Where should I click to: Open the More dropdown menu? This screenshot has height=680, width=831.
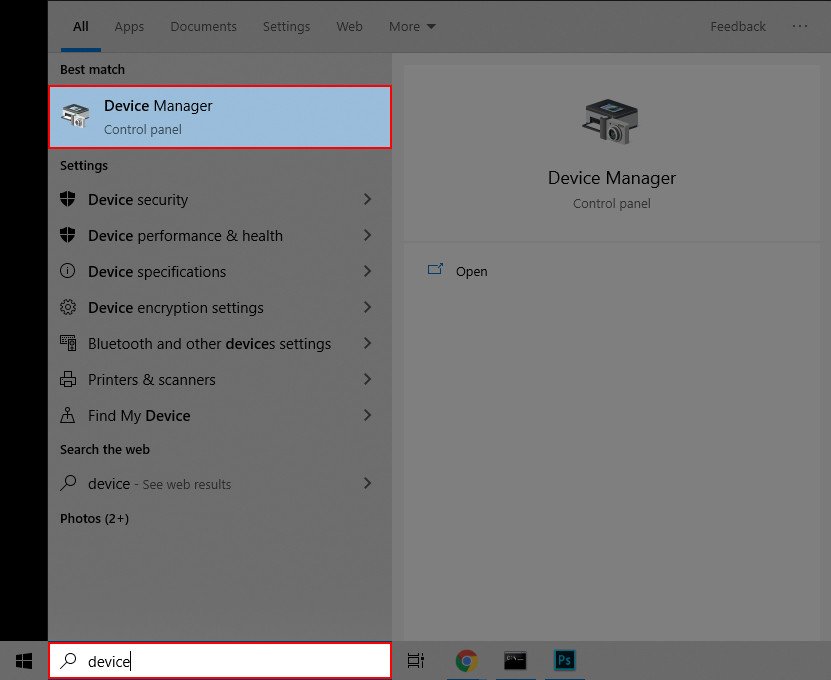pyautogui.click(x=412, y=26)
